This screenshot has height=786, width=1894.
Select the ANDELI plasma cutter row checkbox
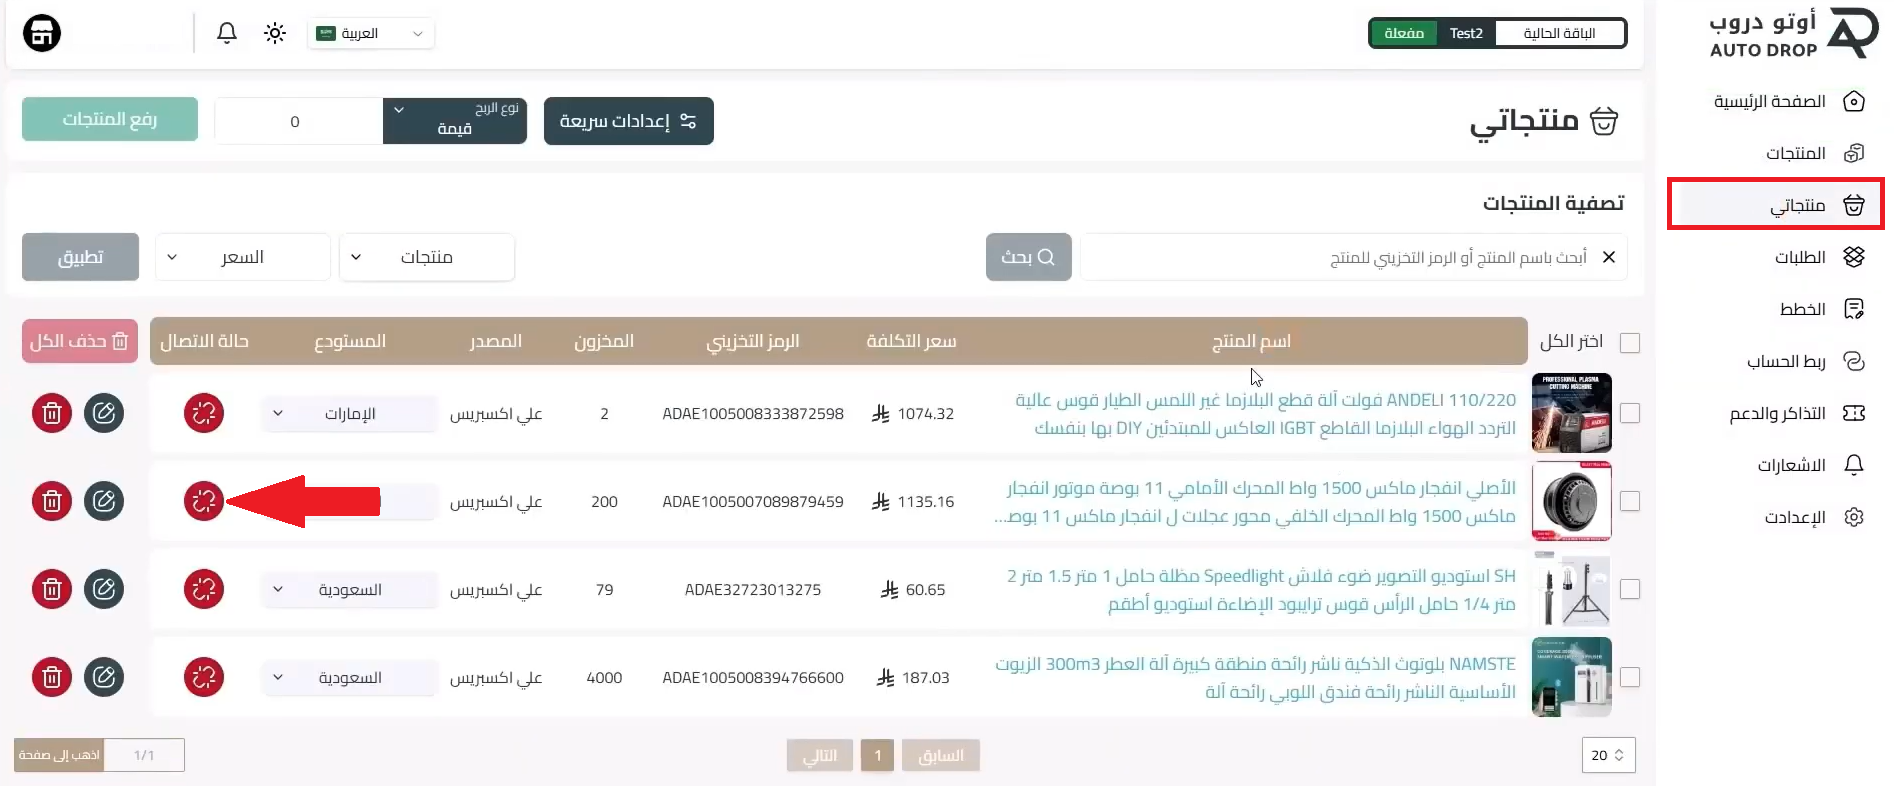point(1630,413)
